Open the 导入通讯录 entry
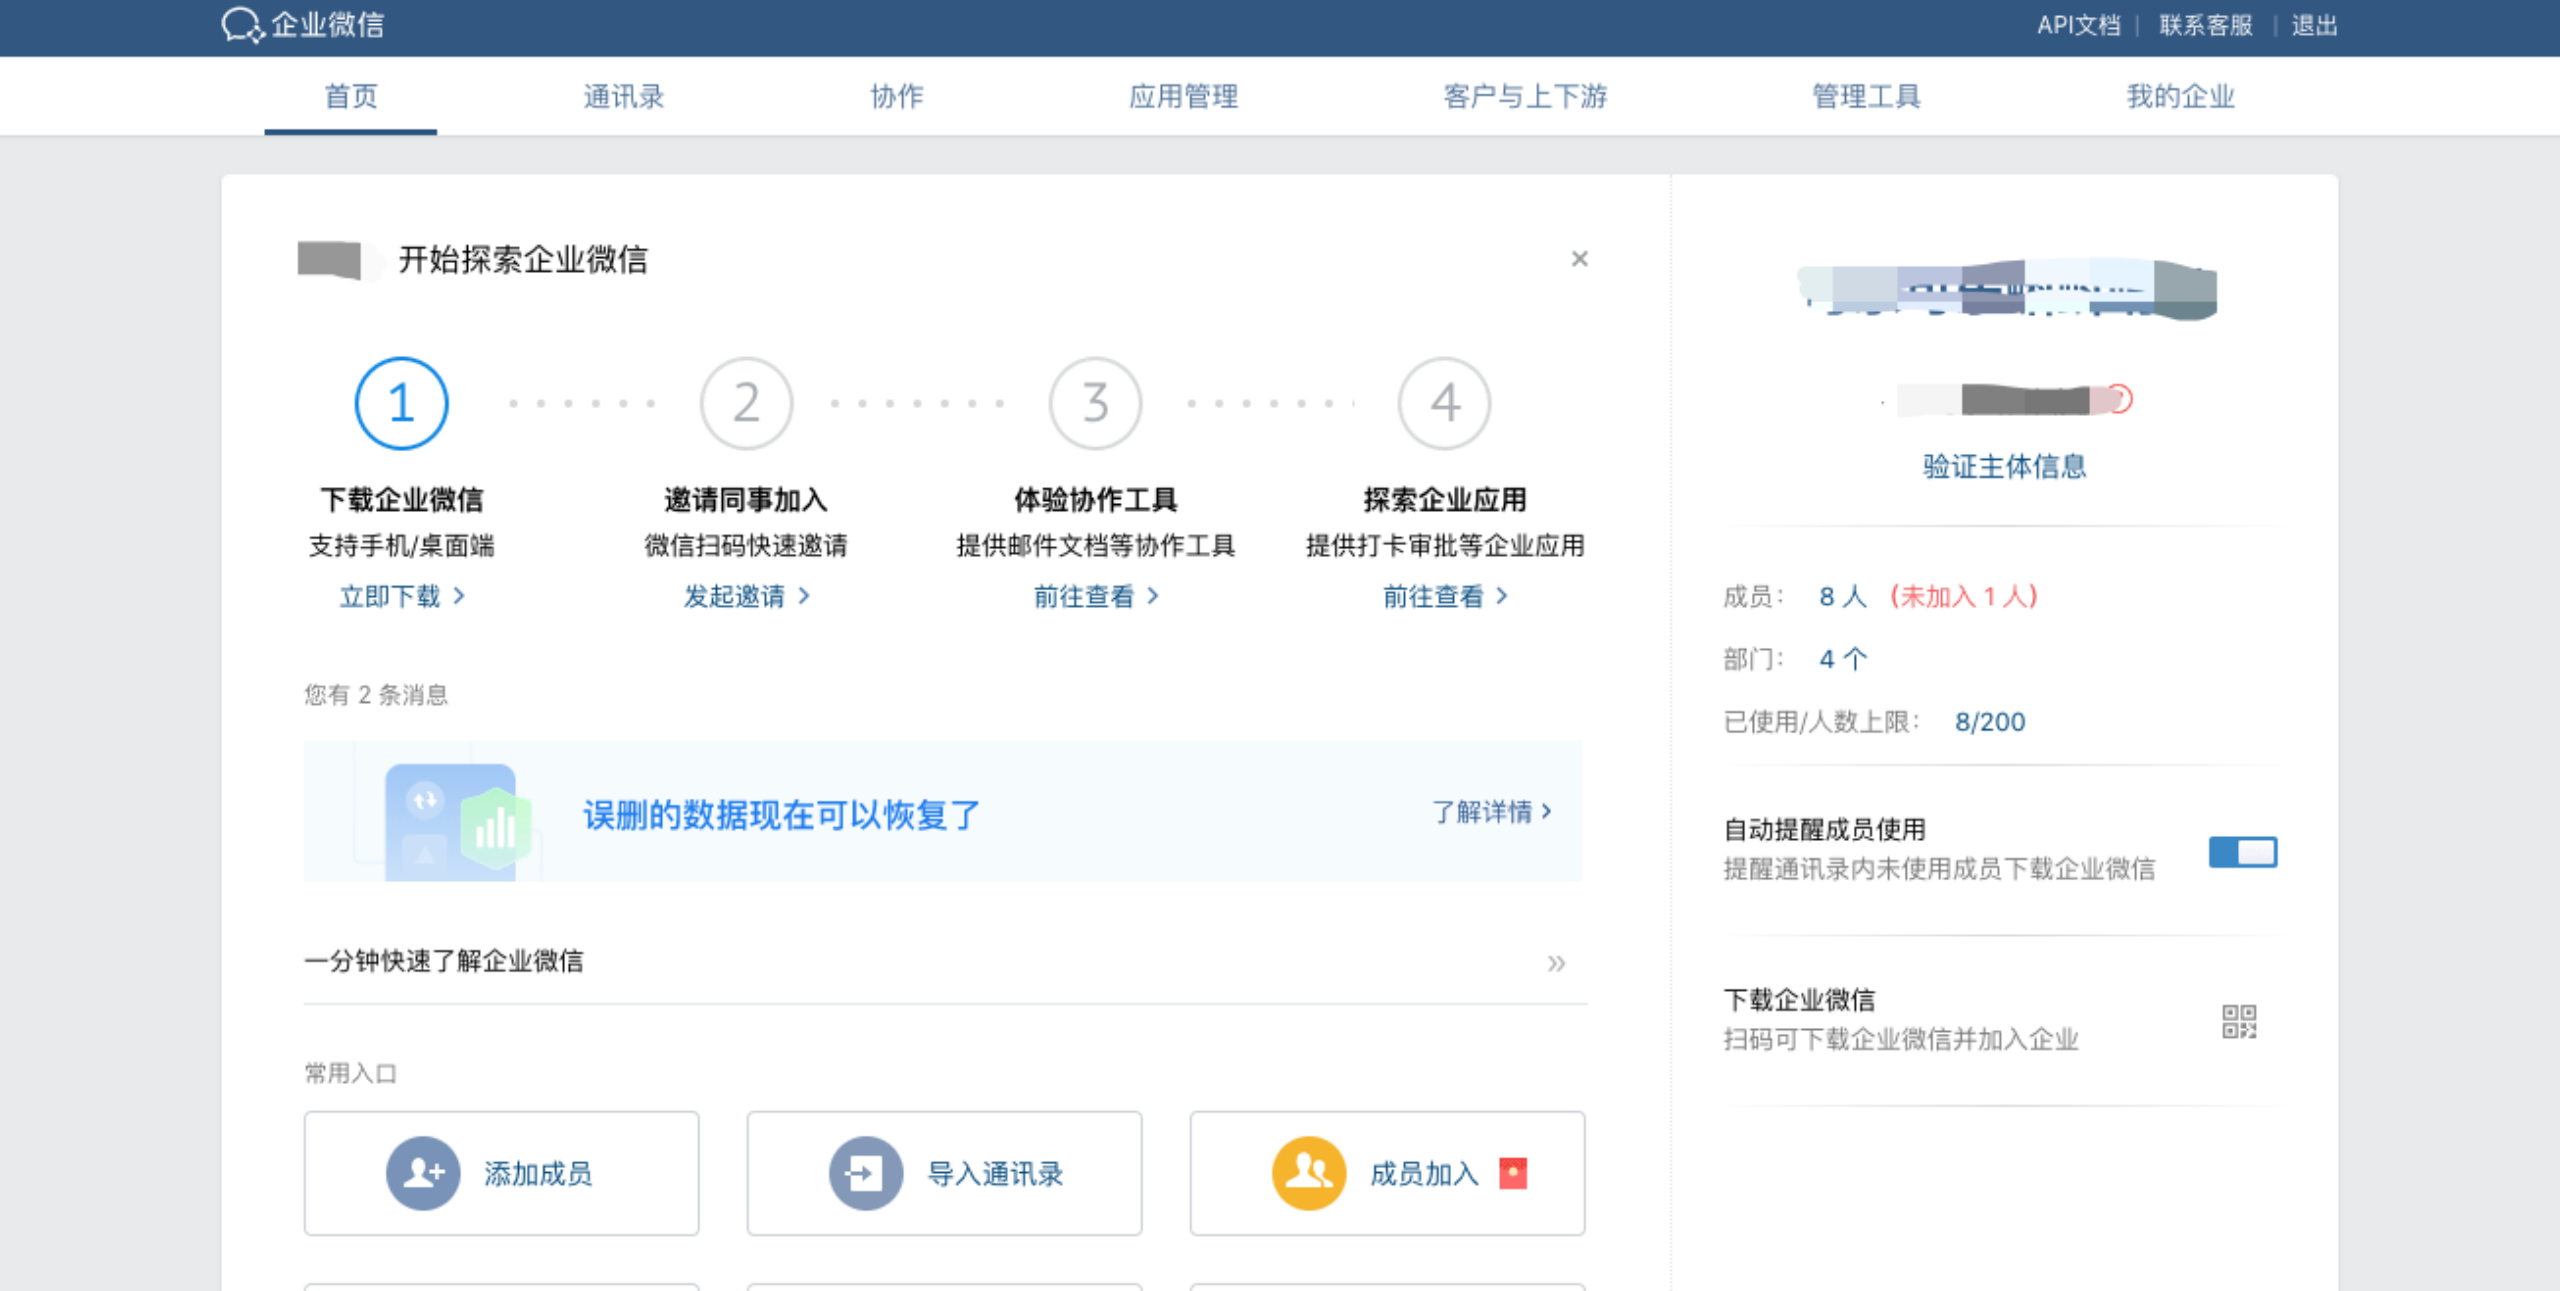 click(944, 1173)
